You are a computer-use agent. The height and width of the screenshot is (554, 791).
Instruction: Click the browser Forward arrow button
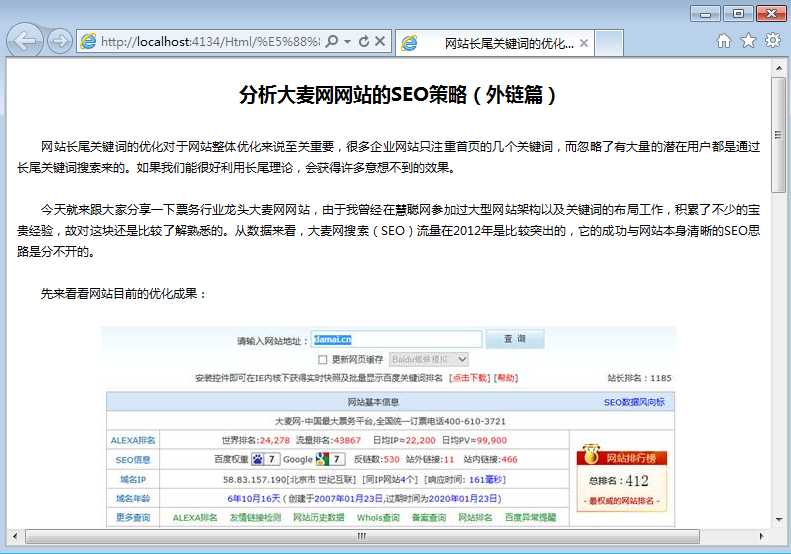tap(60, 41)
